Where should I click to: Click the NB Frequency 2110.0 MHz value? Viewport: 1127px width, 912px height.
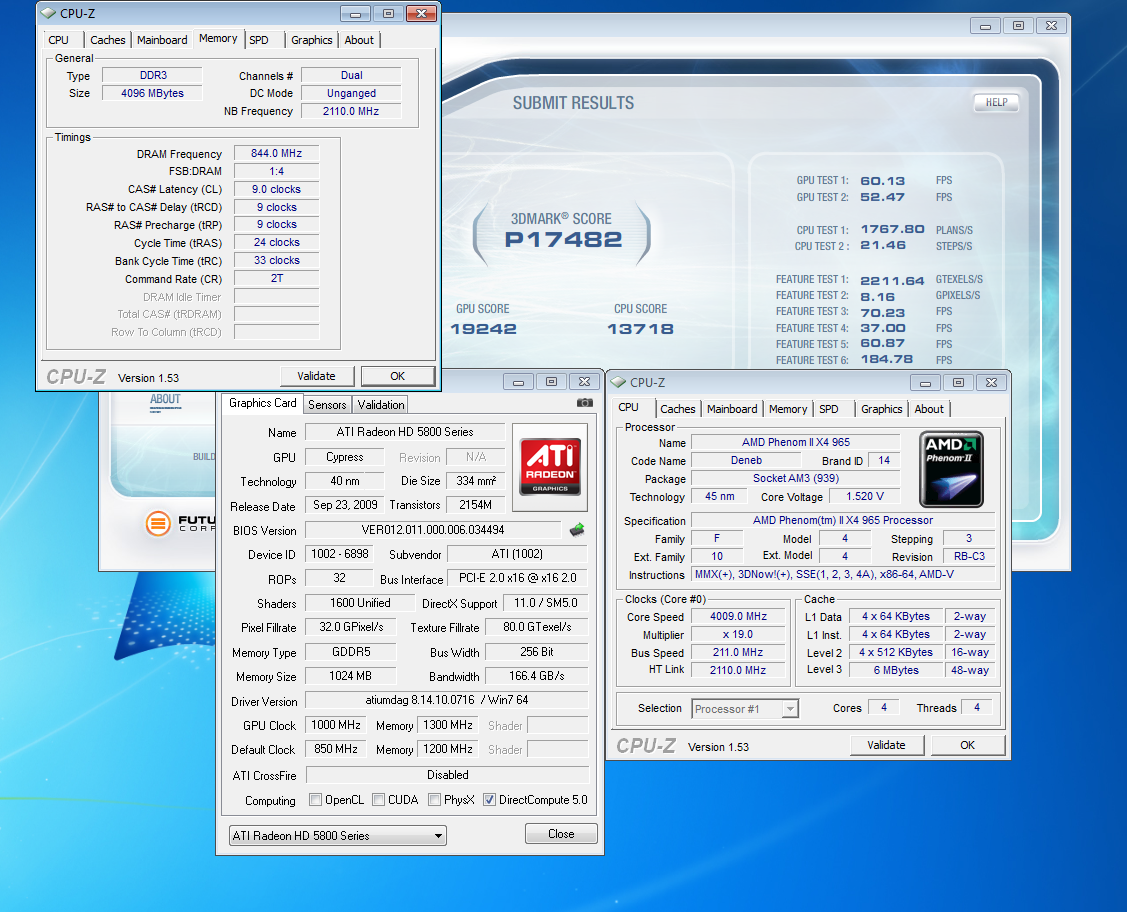coord(351,111)
